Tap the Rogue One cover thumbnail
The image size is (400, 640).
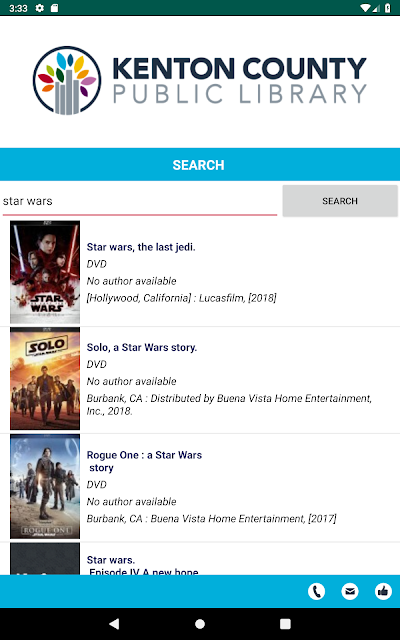[45, 487]
